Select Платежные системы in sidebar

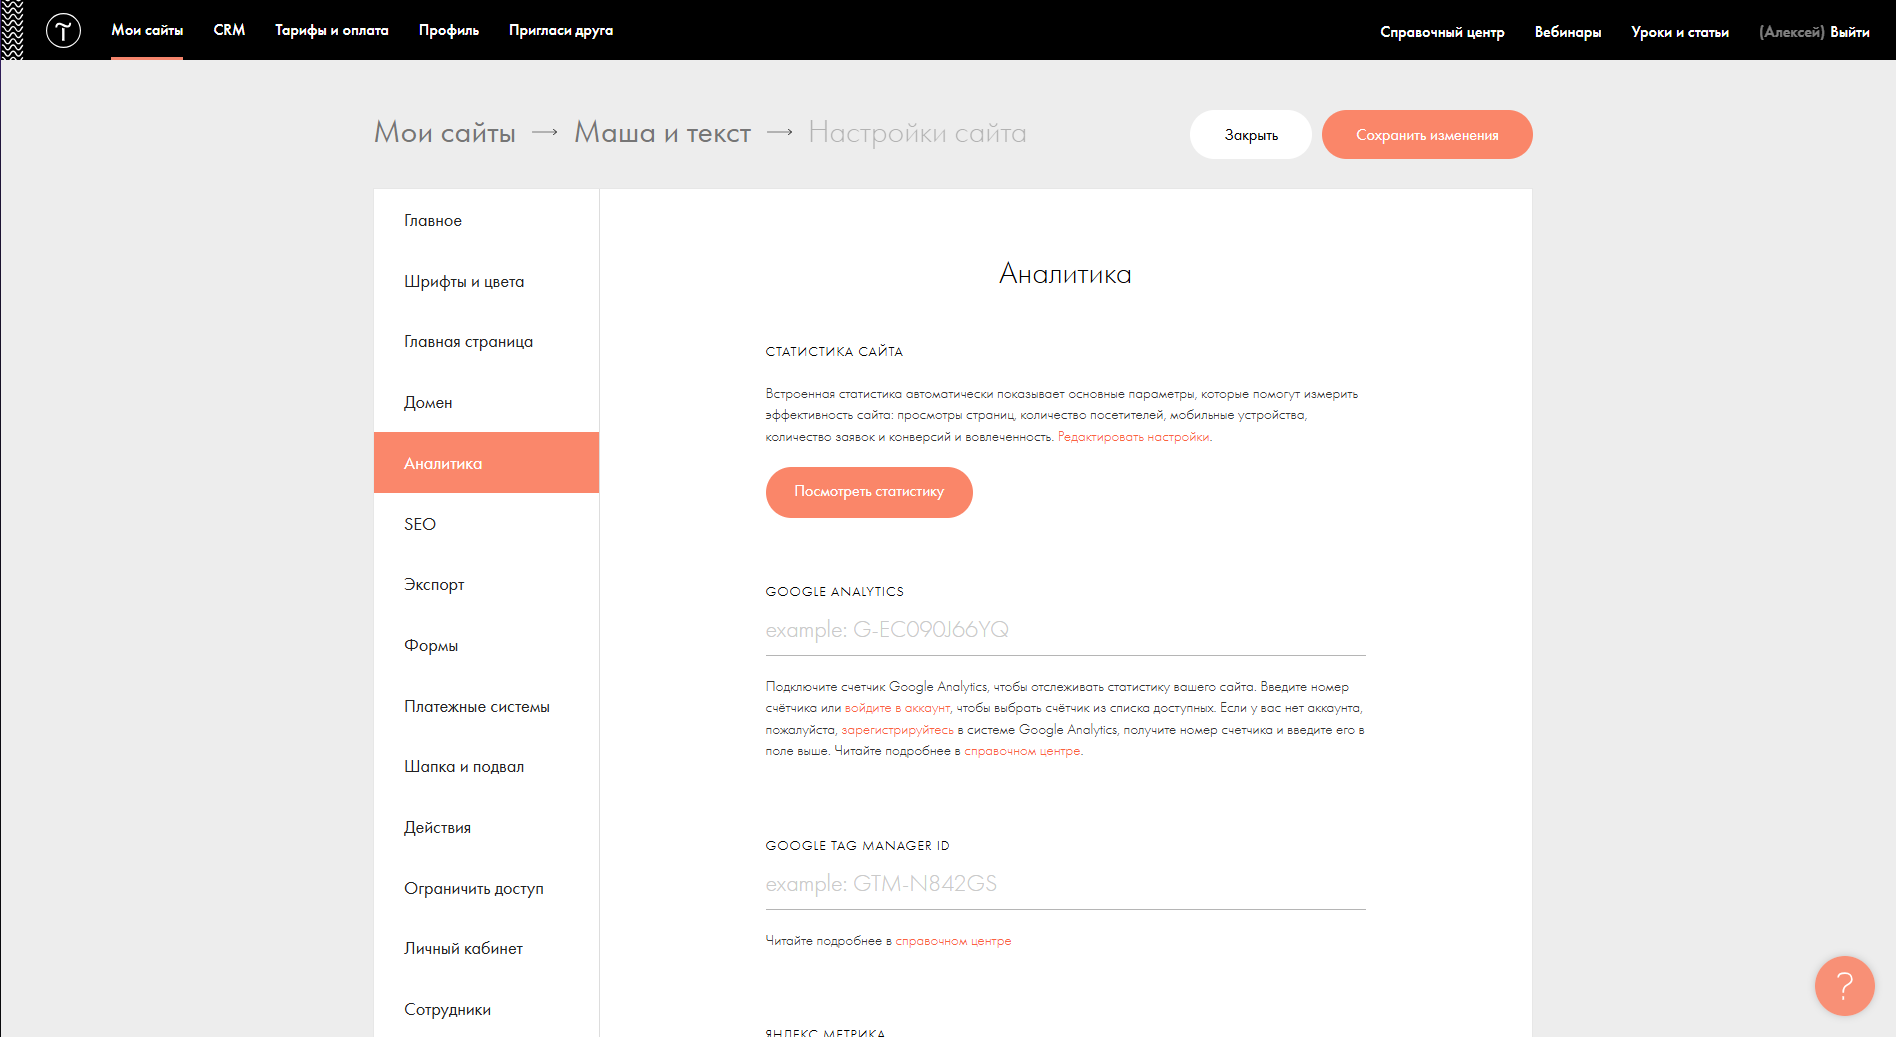476,707
